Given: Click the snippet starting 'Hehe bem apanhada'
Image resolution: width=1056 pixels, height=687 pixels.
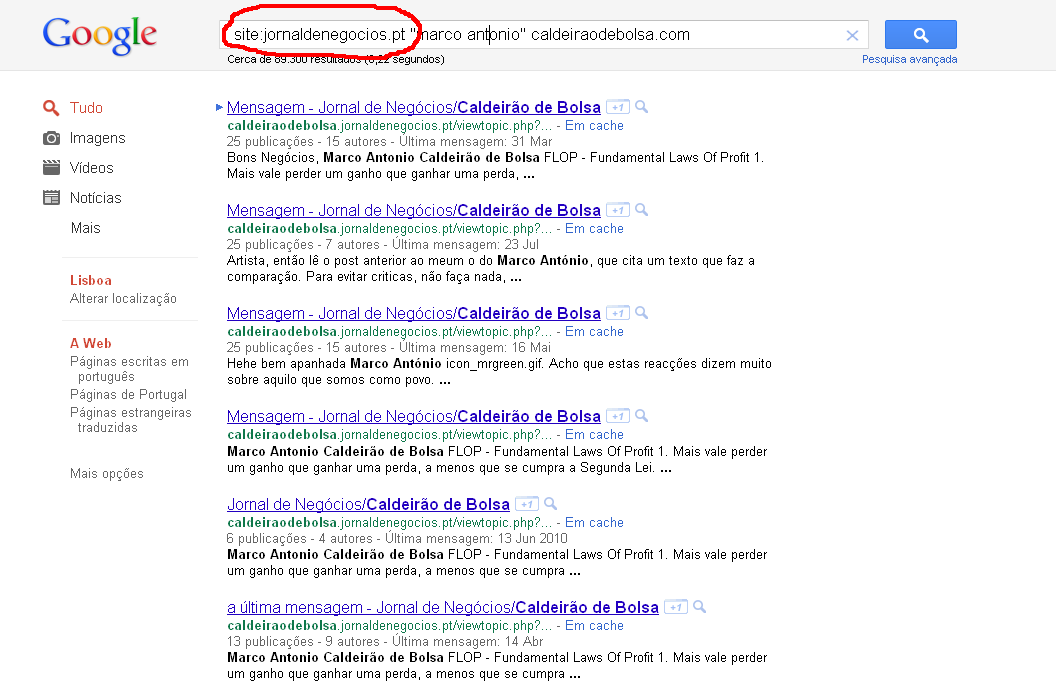Looking at the screenshot, I should click(x=499, y=372).
